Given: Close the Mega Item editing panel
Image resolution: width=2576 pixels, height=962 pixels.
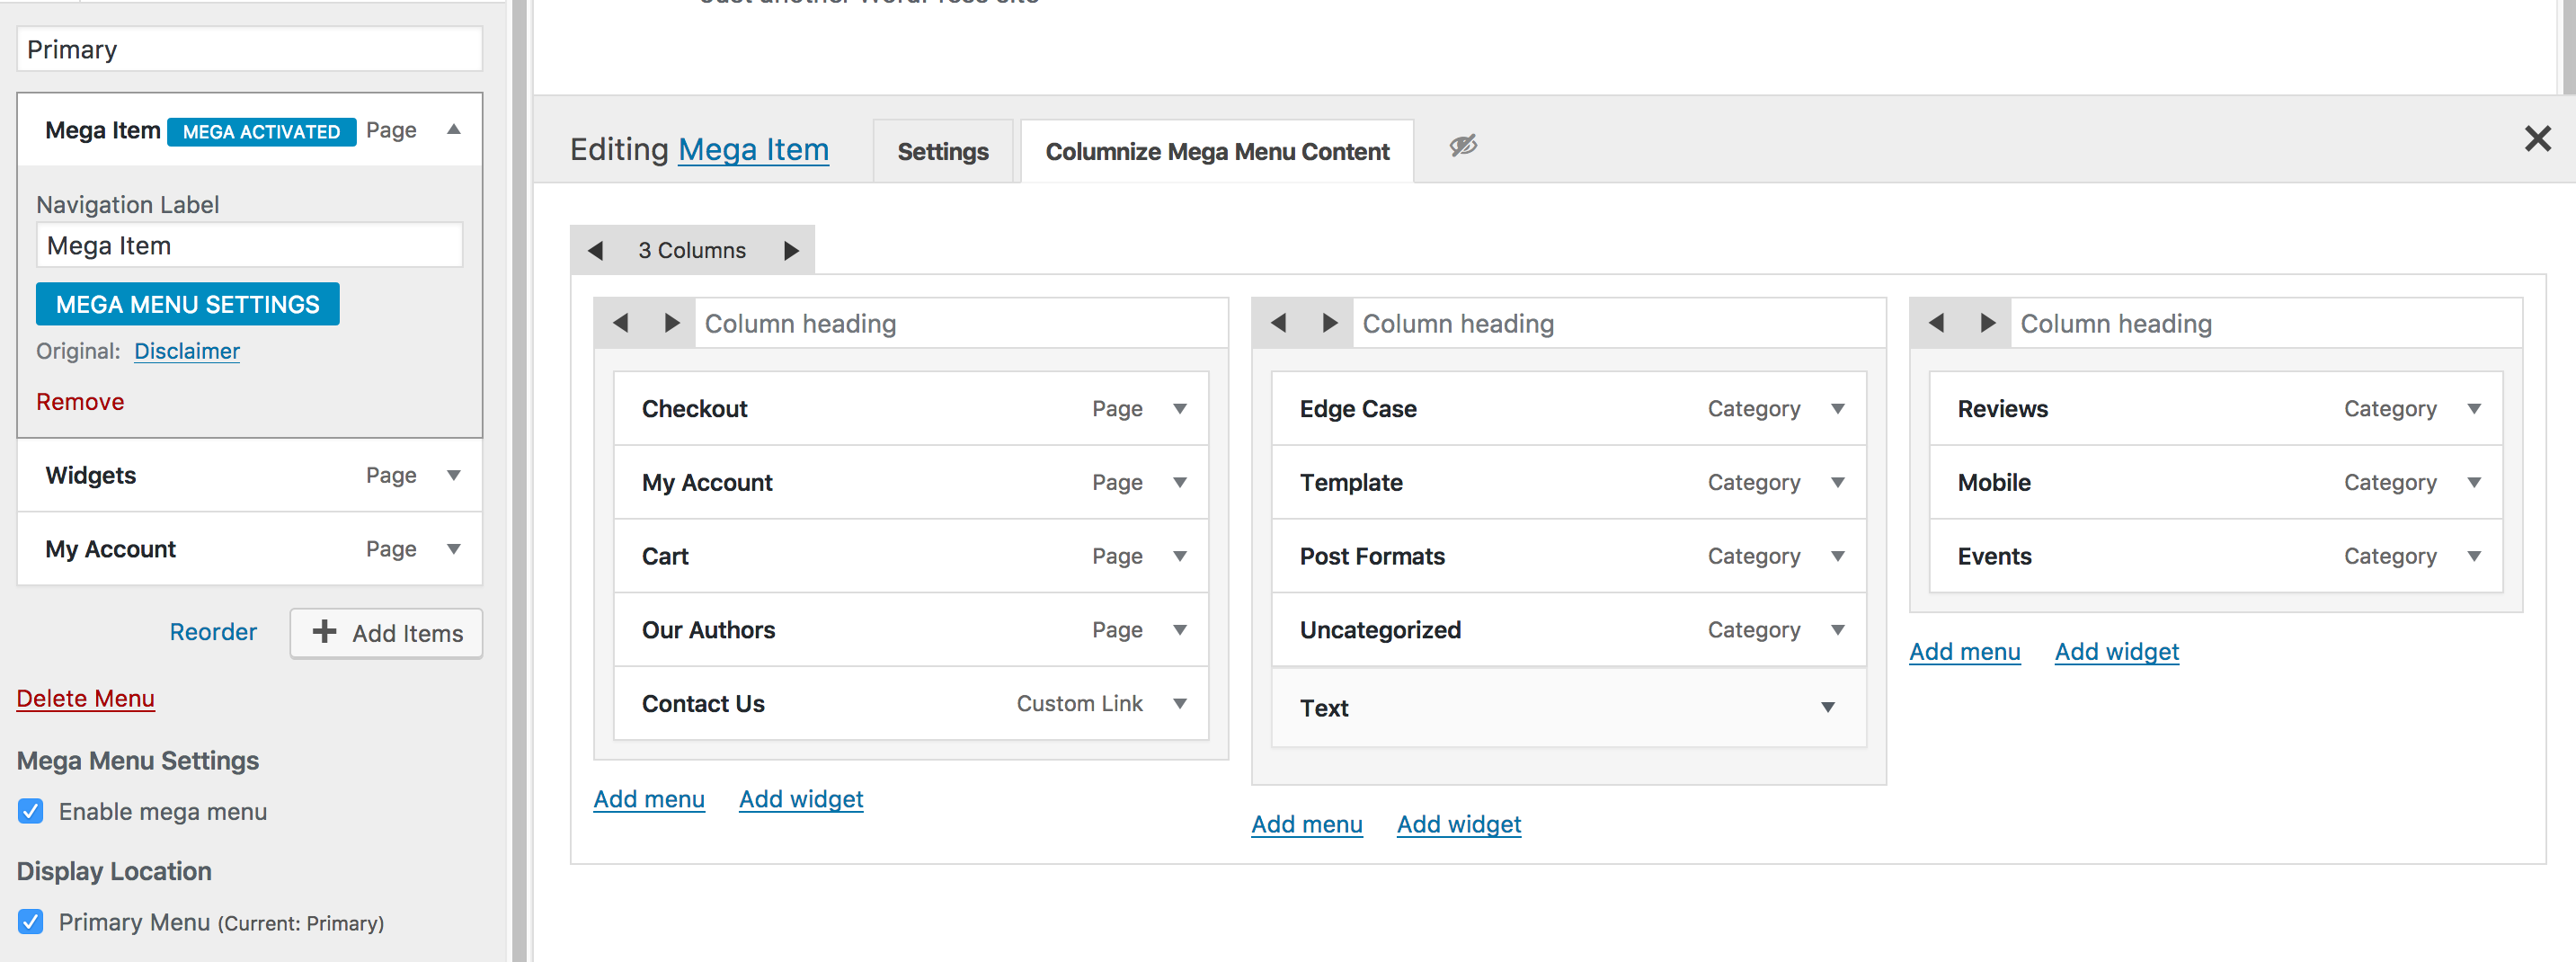Looking at the screenshot, I should click(x=2537, y=138).
